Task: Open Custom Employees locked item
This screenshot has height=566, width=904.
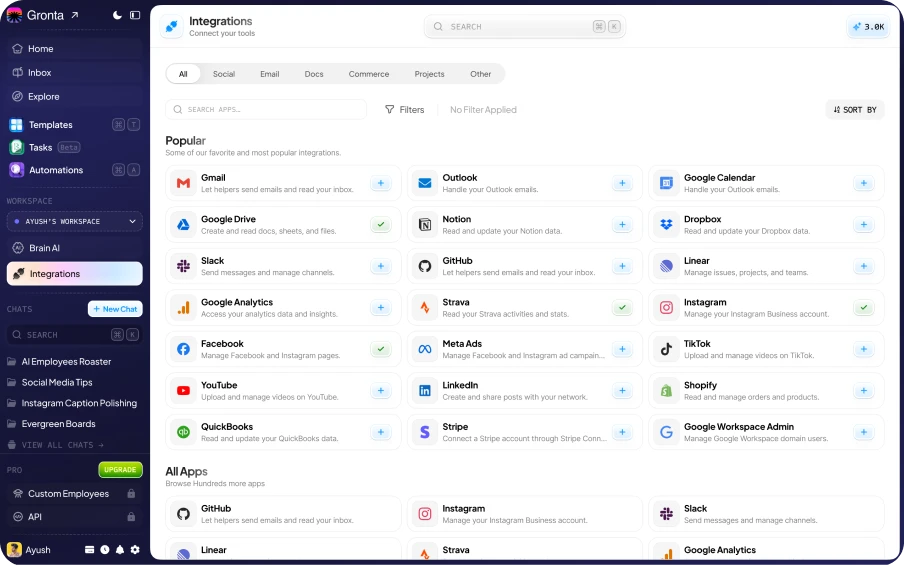Action: pyautogui.click(x=74, y=494)
